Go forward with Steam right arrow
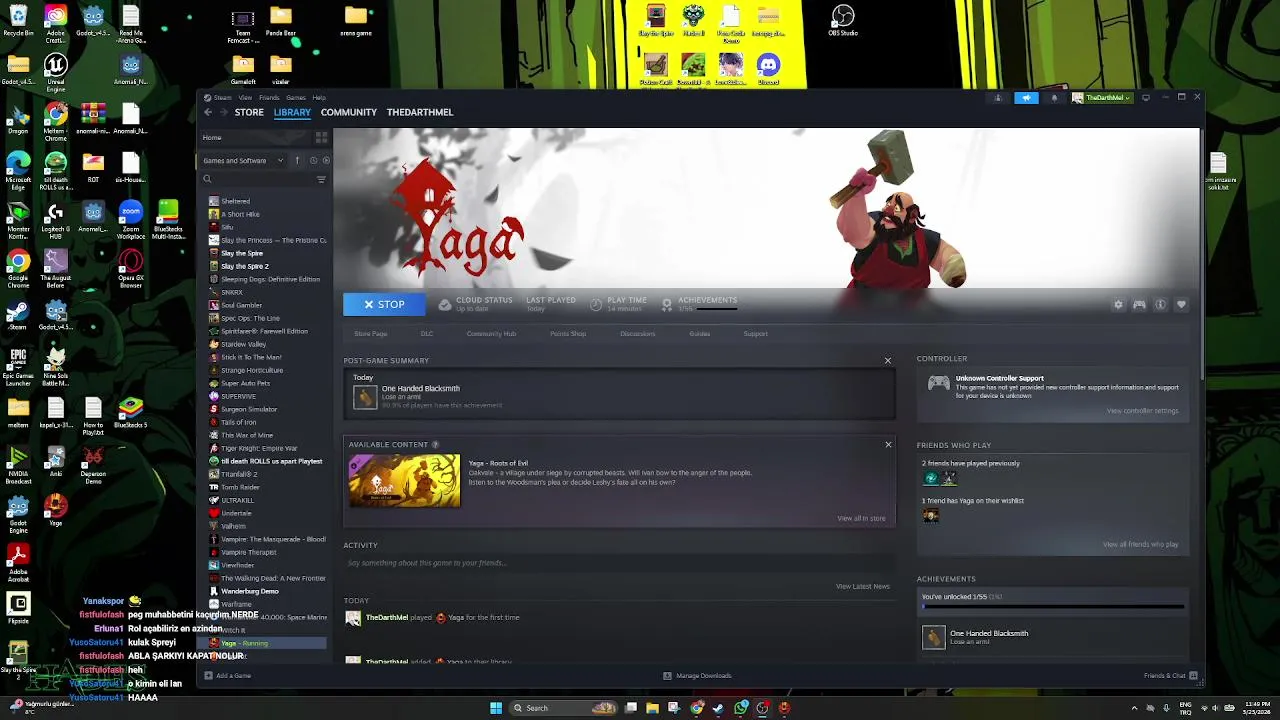The image size is (1280, 720). [x=223, y=112]
